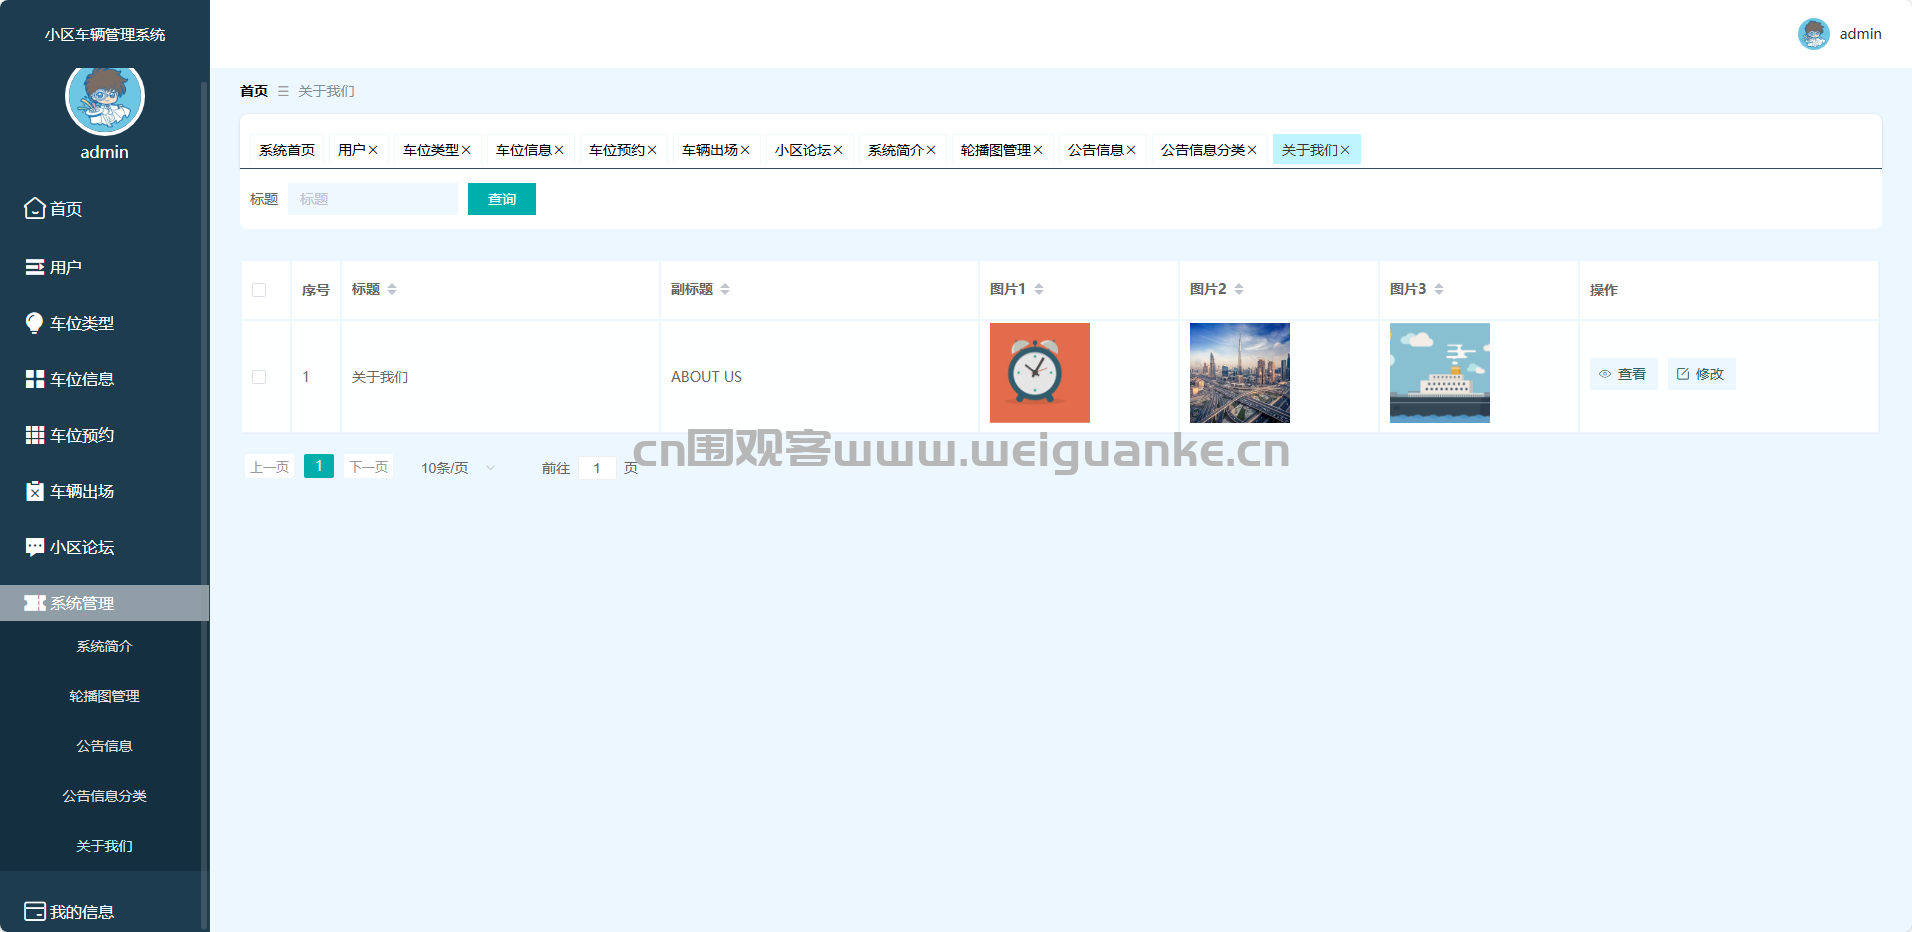
Task: Collapse the 系统管理 sidebar menu
Action: click(x=104, y=603)
